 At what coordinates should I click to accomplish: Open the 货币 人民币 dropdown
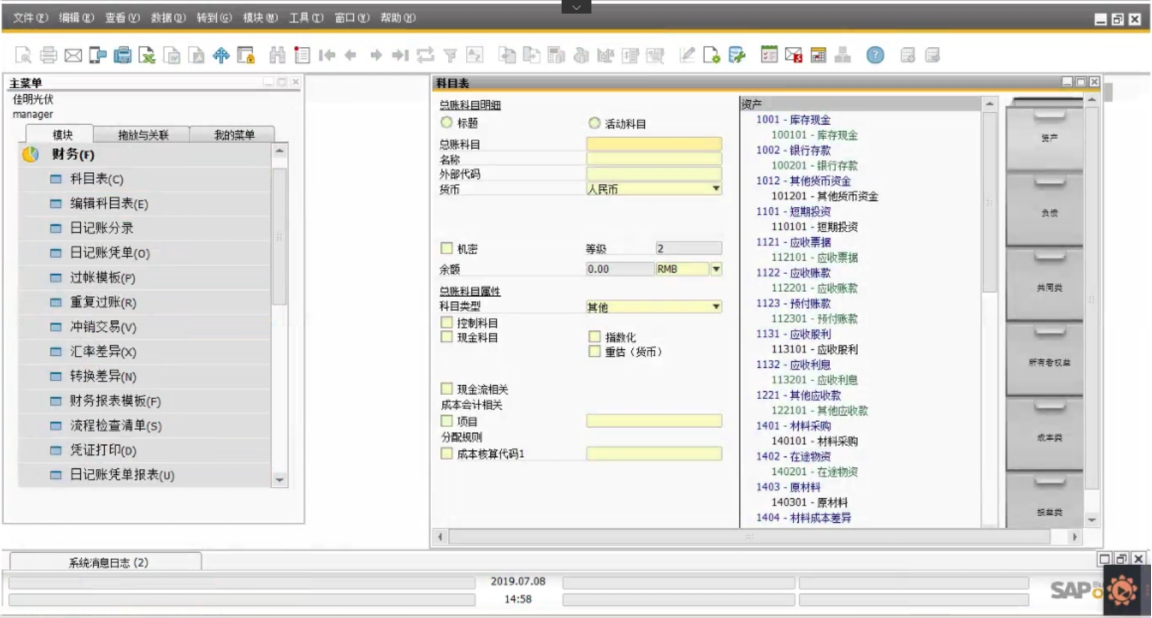pyautogui.click(x=716, y=189)
